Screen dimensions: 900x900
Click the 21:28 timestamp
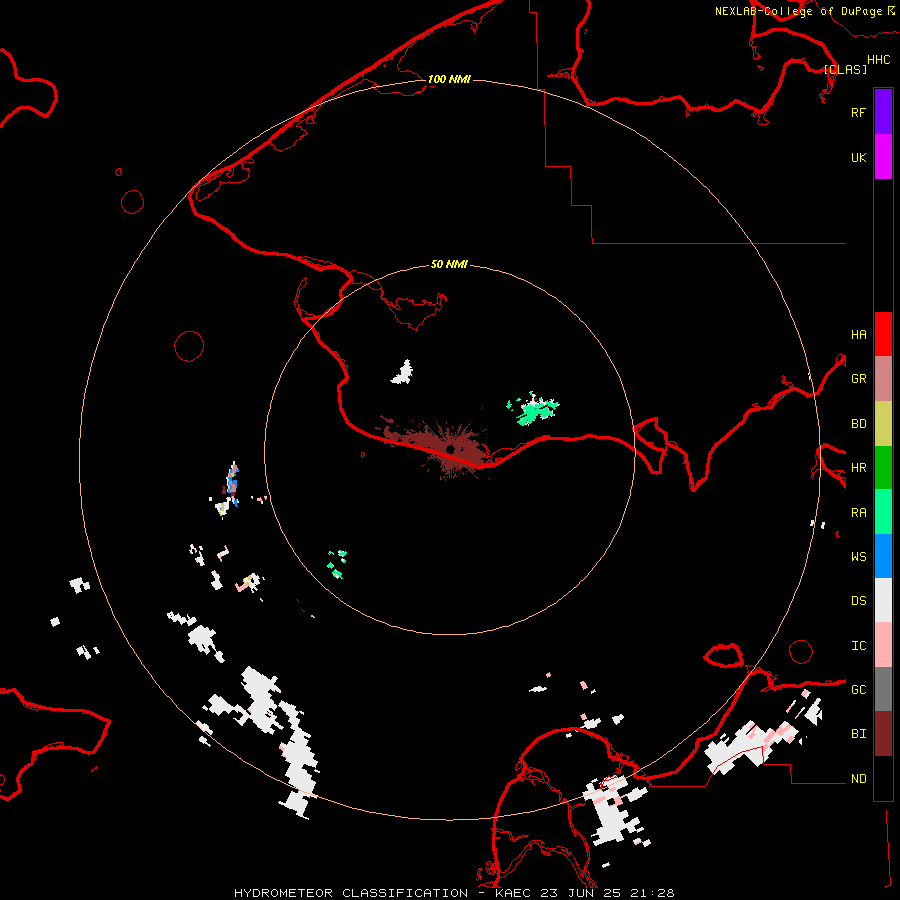[x=651, y=893]
